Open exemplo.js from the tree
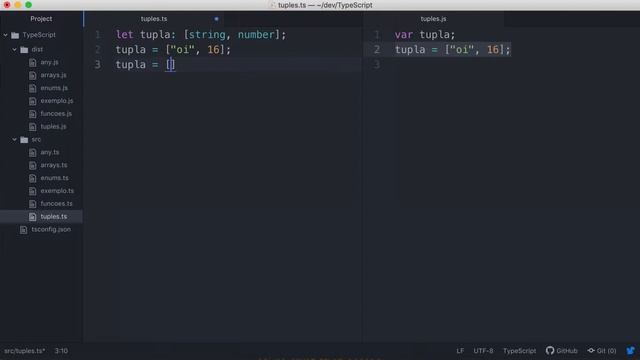Viewport: 640px width, 360px height. click(57, 101)
